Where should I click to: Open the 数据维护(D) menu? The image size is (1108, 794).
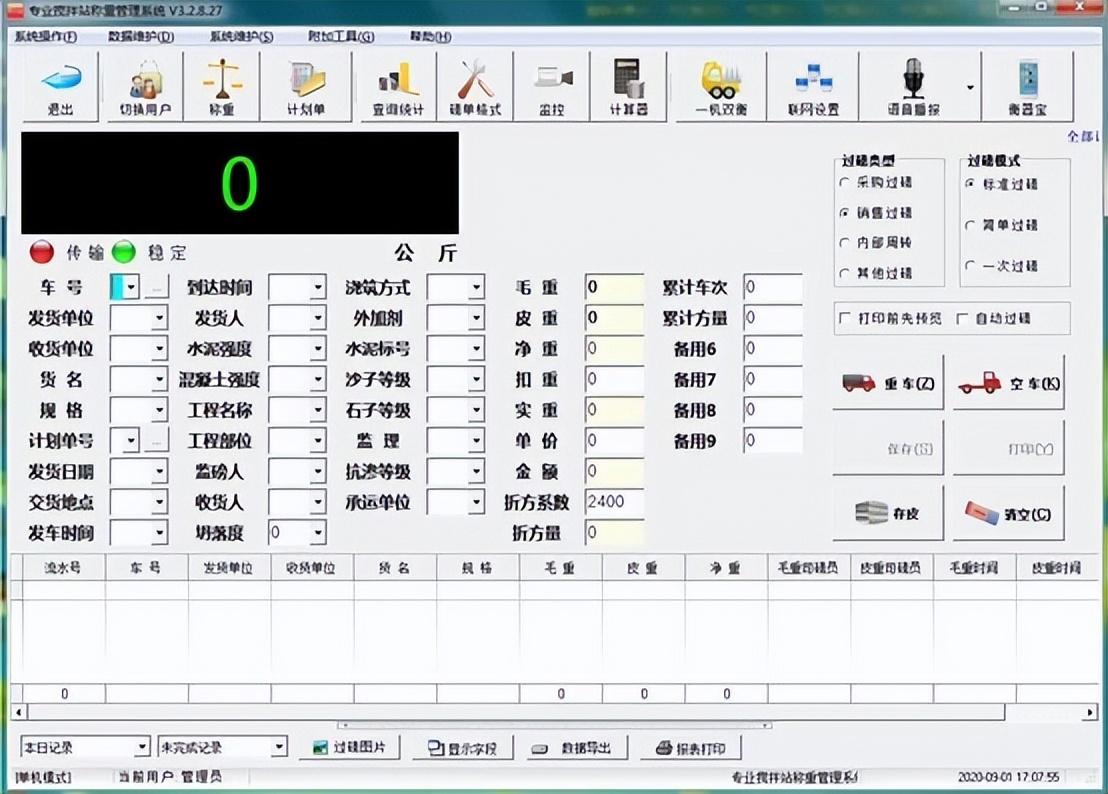pos(141,36)
